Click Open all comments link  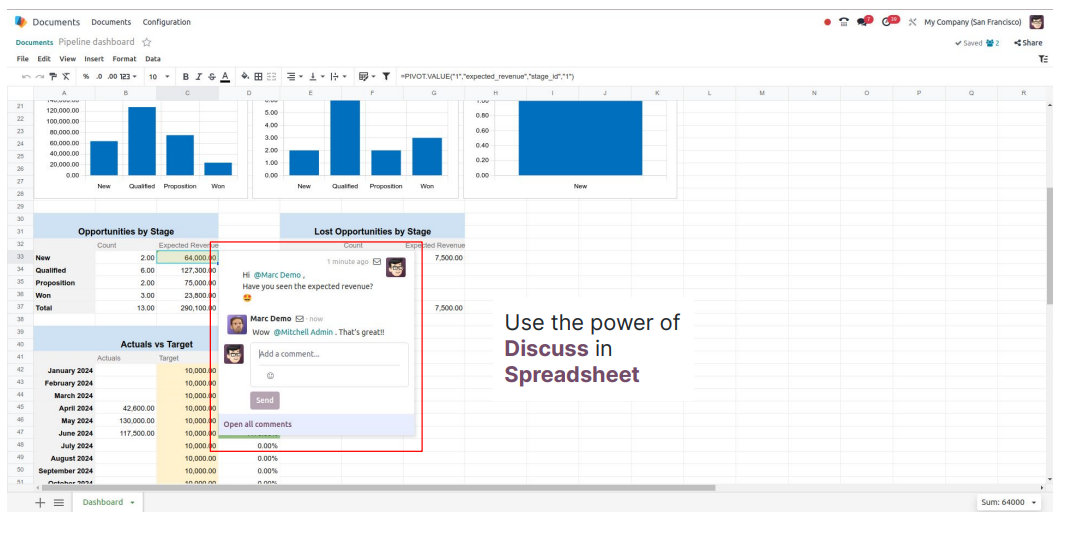[x=257, y=424]
